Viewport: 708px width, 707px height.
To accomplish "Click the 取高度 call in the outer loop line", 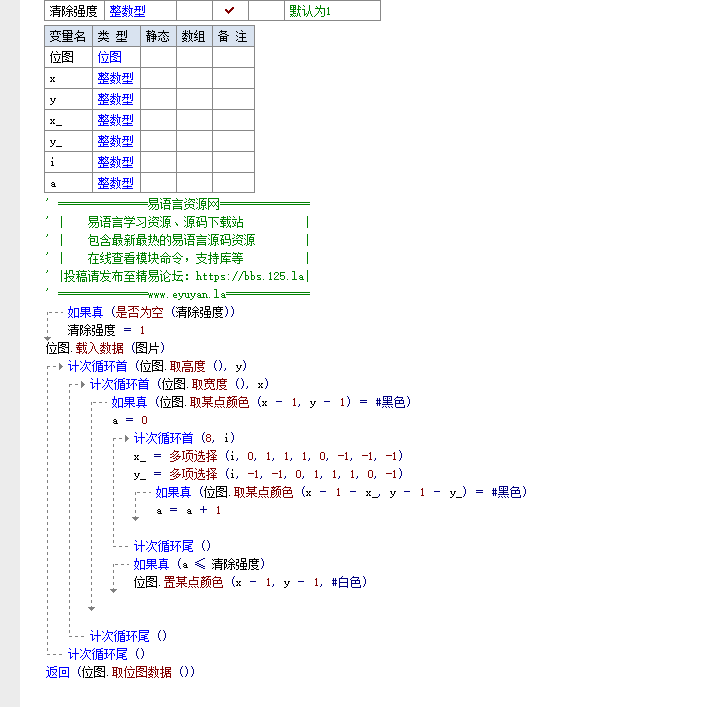I will pyautogui.click(x=187, y=366).
